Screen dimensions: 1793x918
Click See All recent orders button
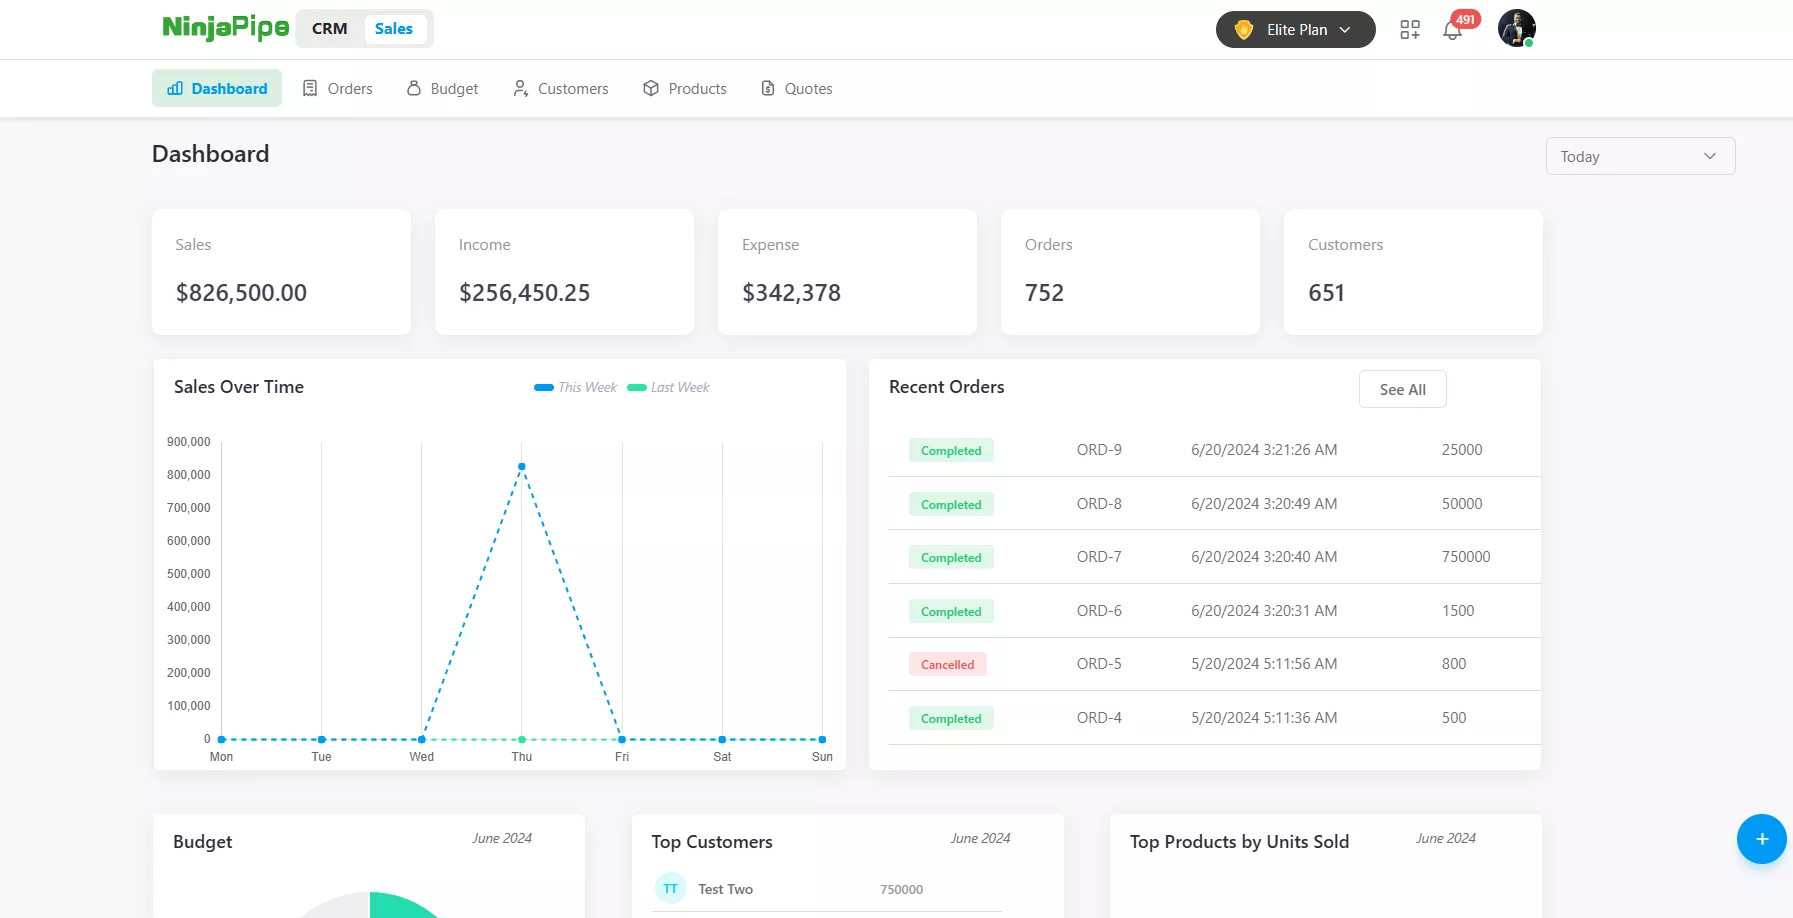pos(1402,390)
